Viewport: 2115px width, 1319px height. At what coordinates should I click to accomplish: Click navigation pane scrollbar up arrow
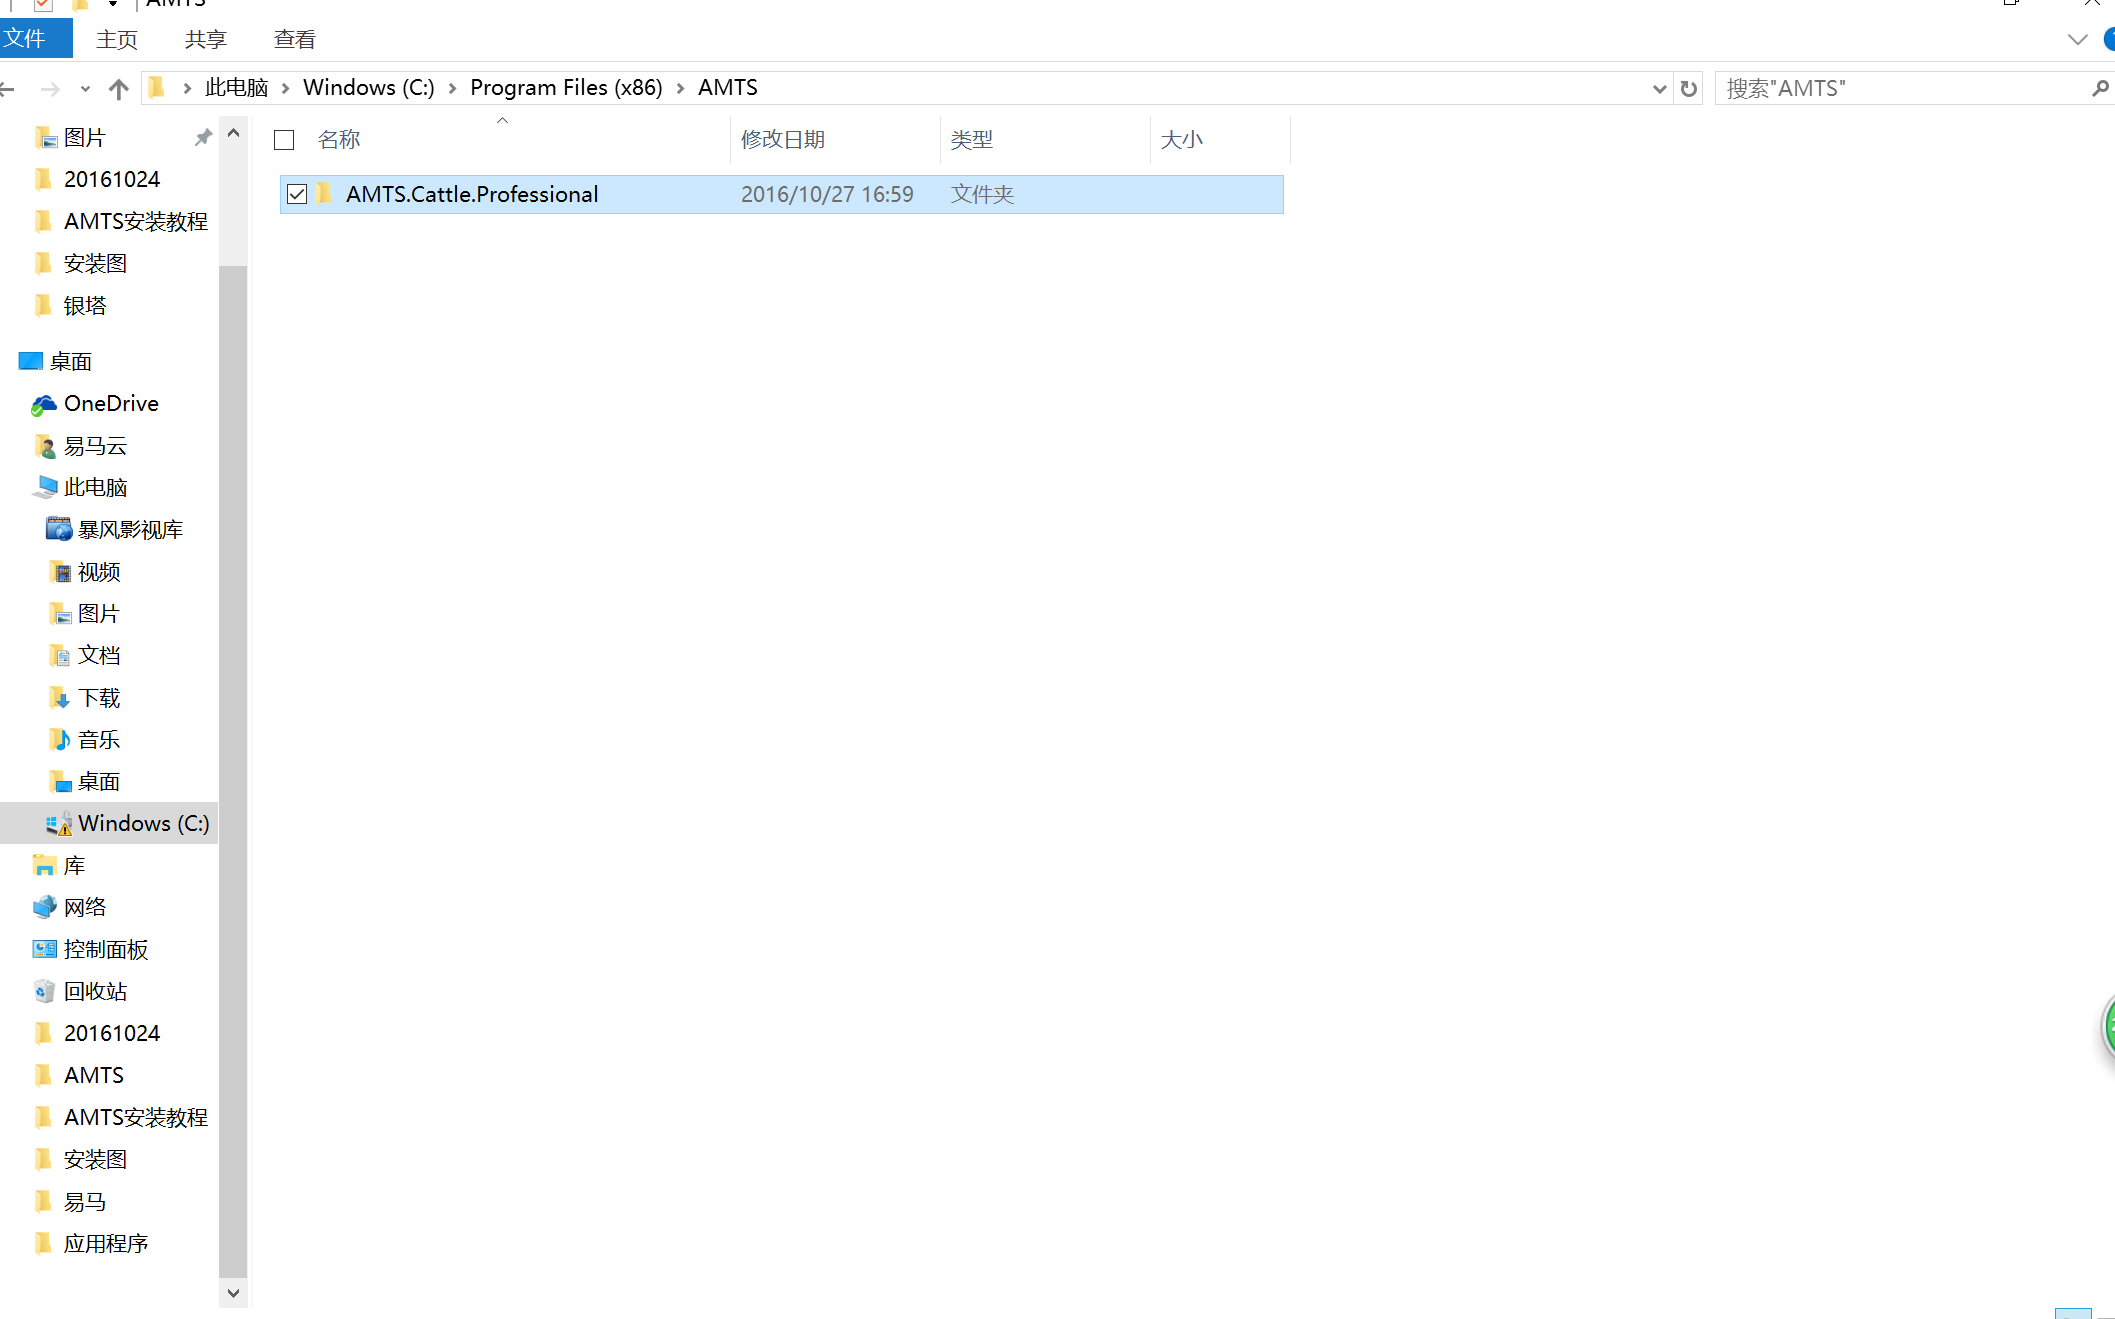tap(233, 133)
